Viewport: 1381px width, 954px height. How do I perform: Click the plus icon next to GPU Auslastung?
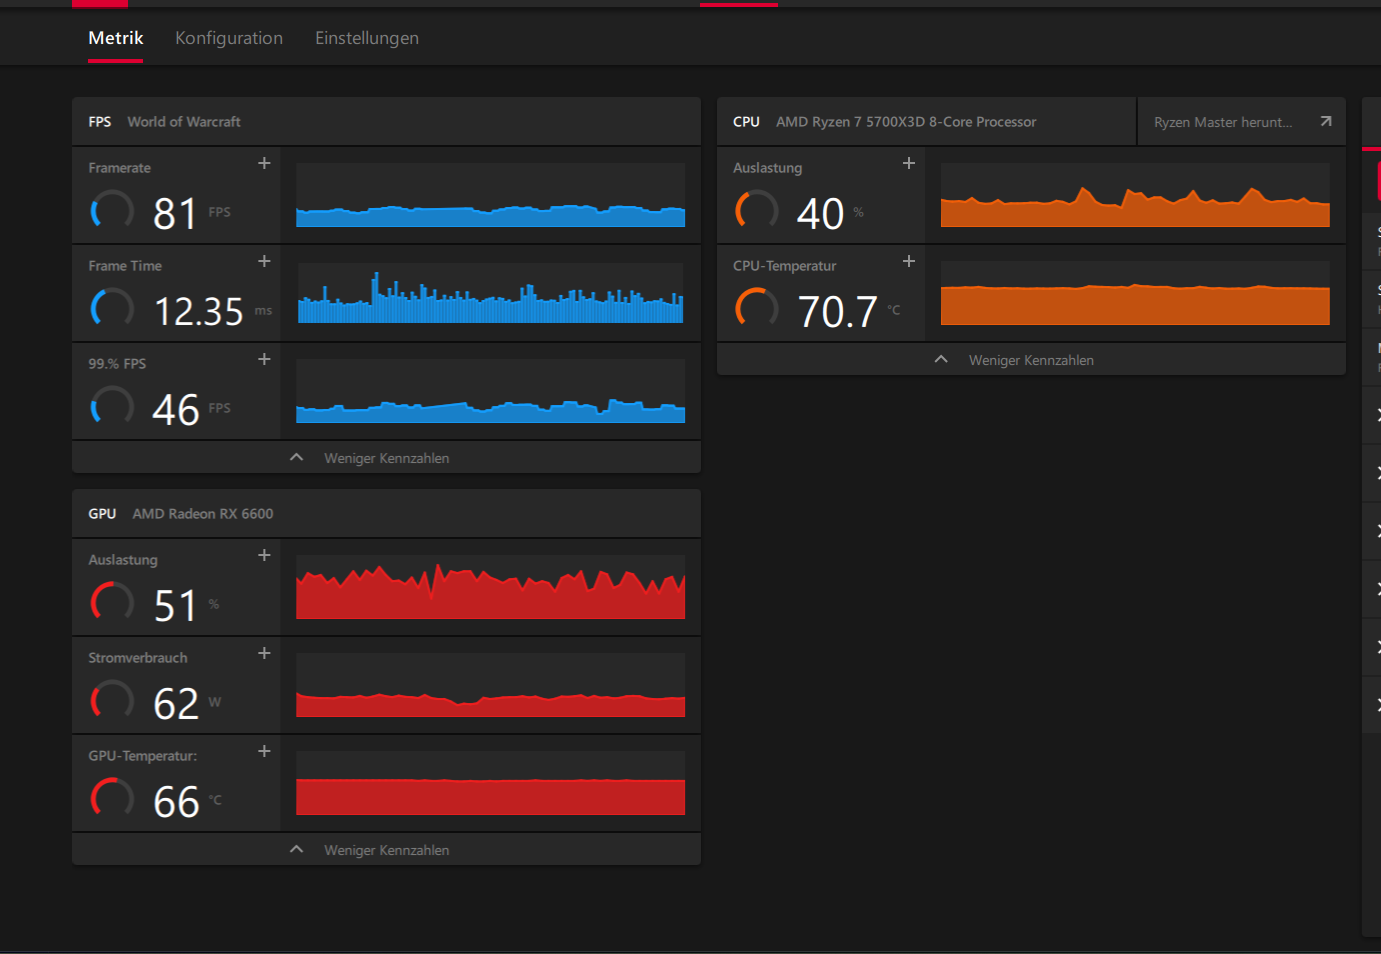point(264,555)
